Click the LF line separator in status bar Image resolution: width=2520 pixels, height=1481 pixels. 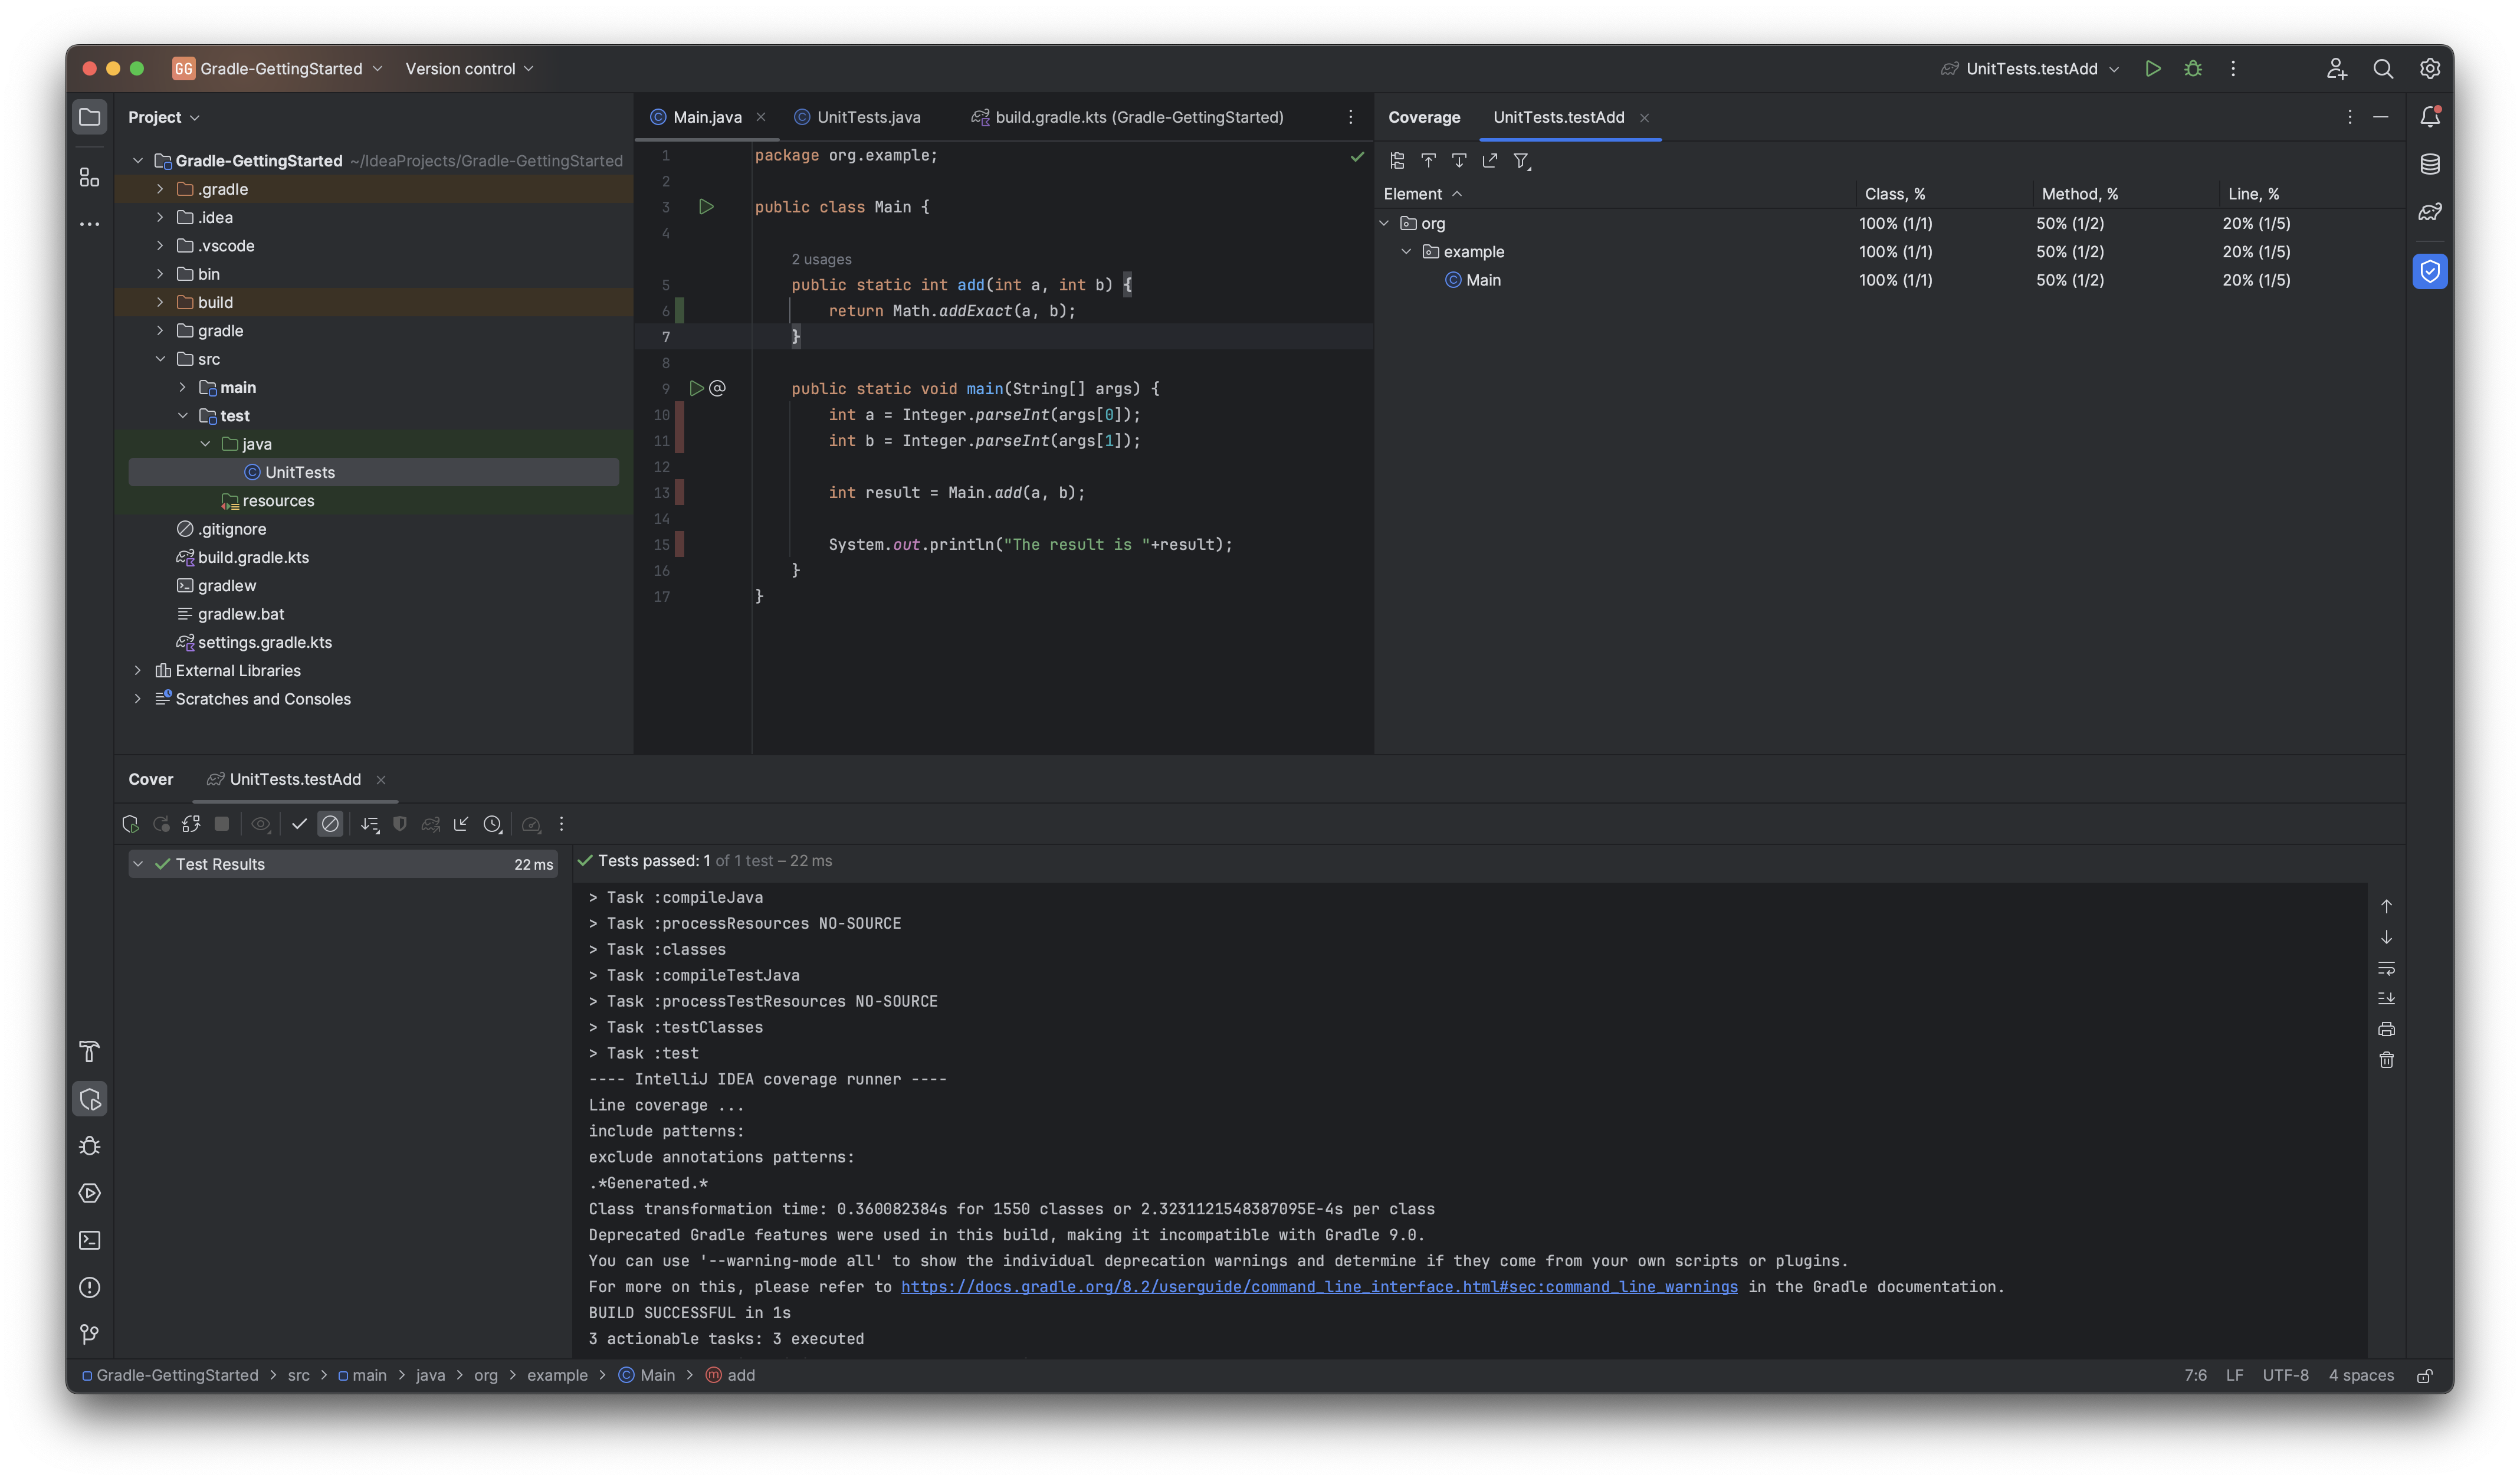2234,1376
